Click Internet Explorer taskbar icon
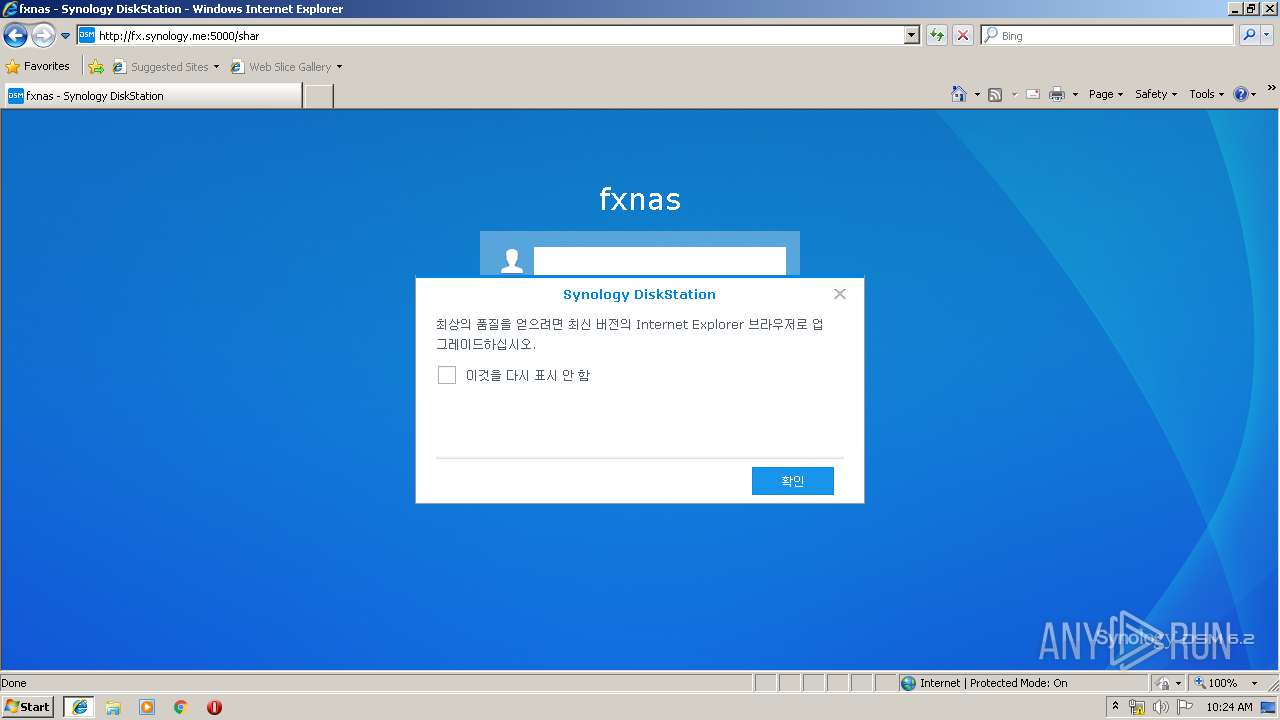This screenshot has height=720, width=1280. (x=80, y=707)
